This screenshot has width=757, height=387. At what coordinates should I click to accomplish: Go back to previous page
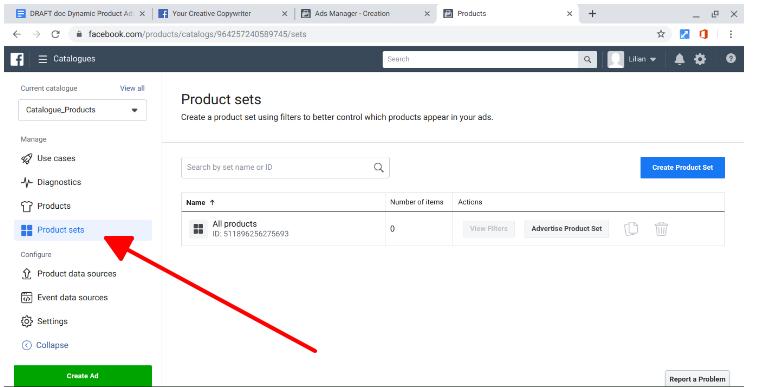point(17,34)
